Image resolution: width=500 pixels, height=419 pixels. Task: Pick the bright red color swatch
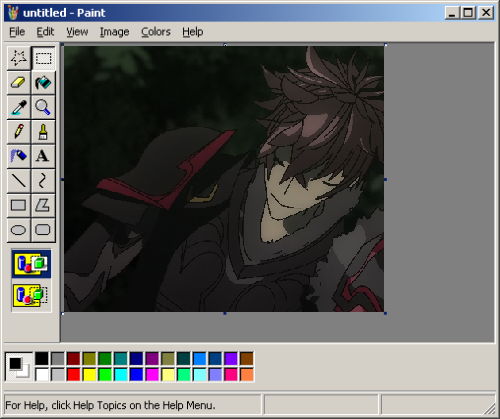coord(73,374)
